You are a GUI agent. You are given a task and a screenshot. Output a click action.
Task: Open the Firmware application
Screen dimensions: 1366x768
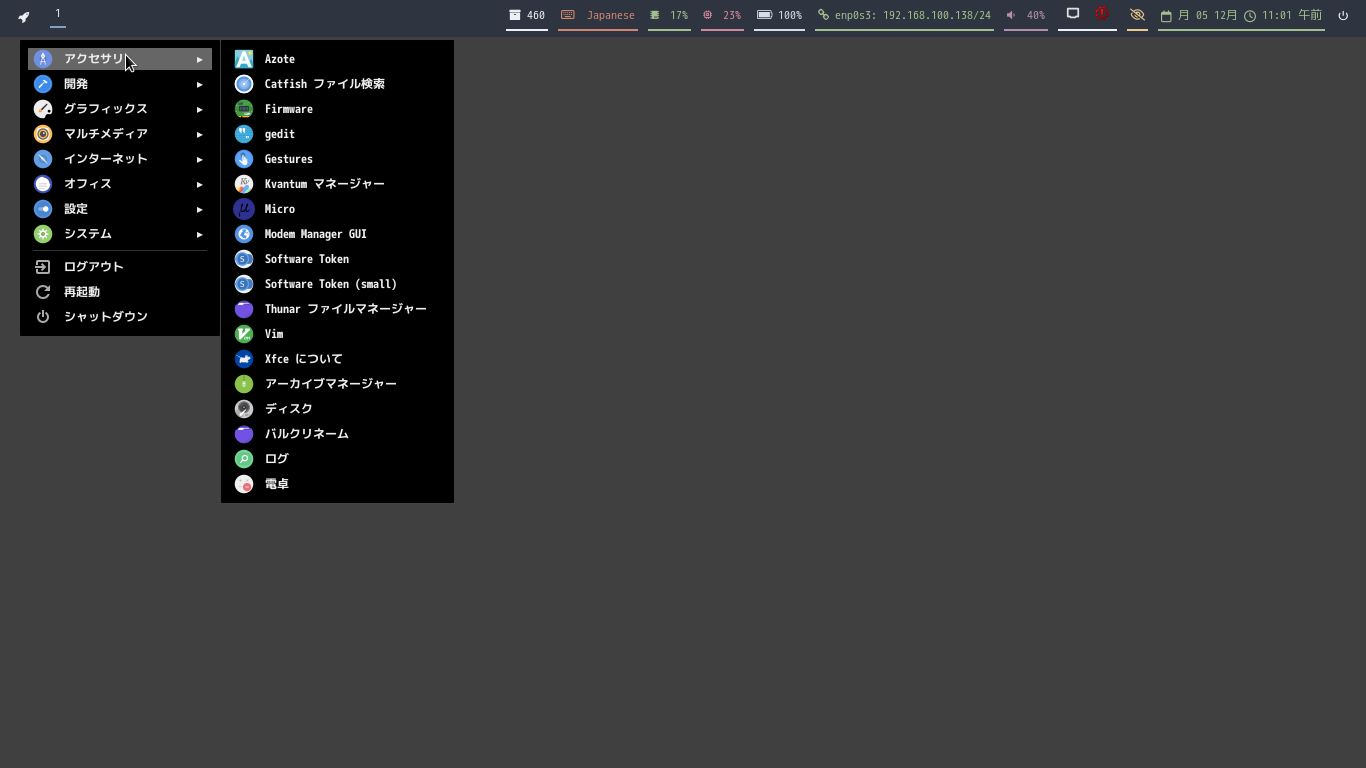(337, 109)
